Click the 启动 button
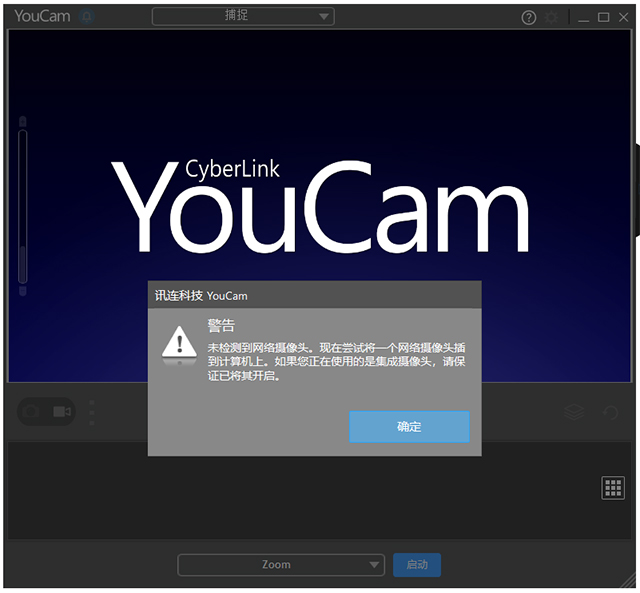The width and height of the screenshot is (640, 593). coord(417,565)
